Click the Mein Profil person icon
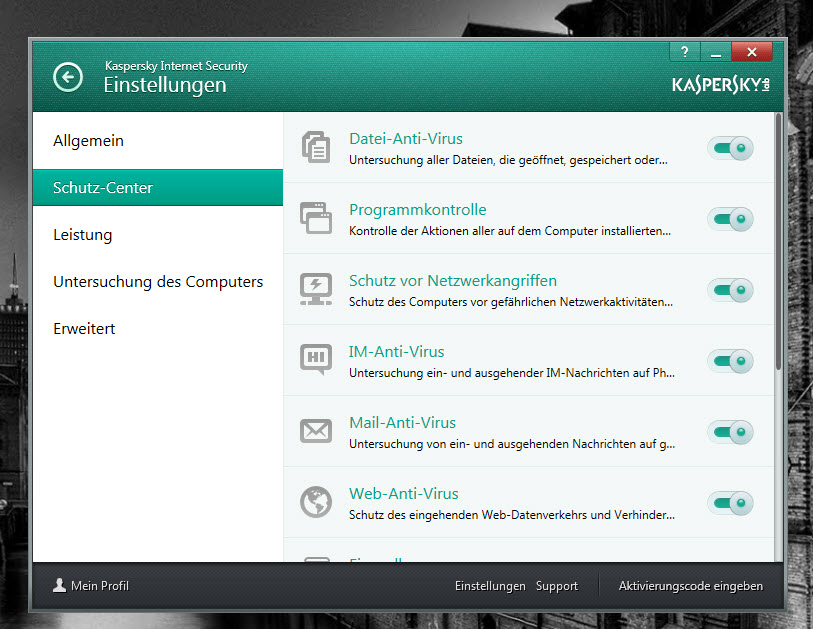 tap(60, 585)
